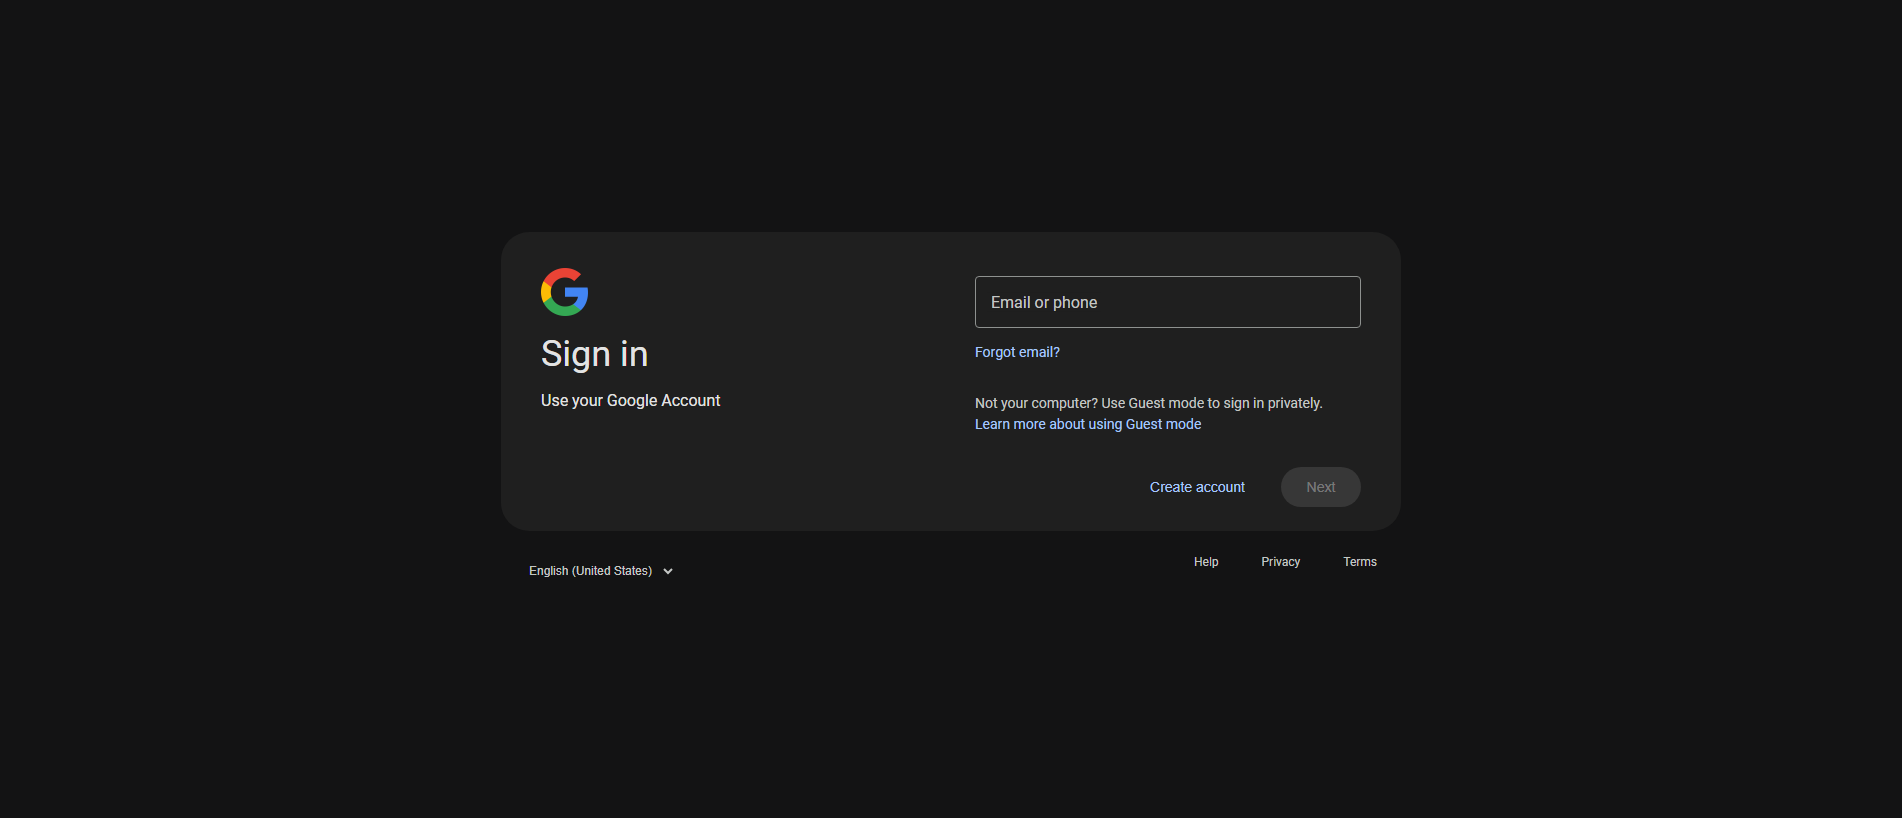The height and width of the screenshot is (818, 1902).
Task: Click the dark background above the card
Action: [x=950, y=110]
